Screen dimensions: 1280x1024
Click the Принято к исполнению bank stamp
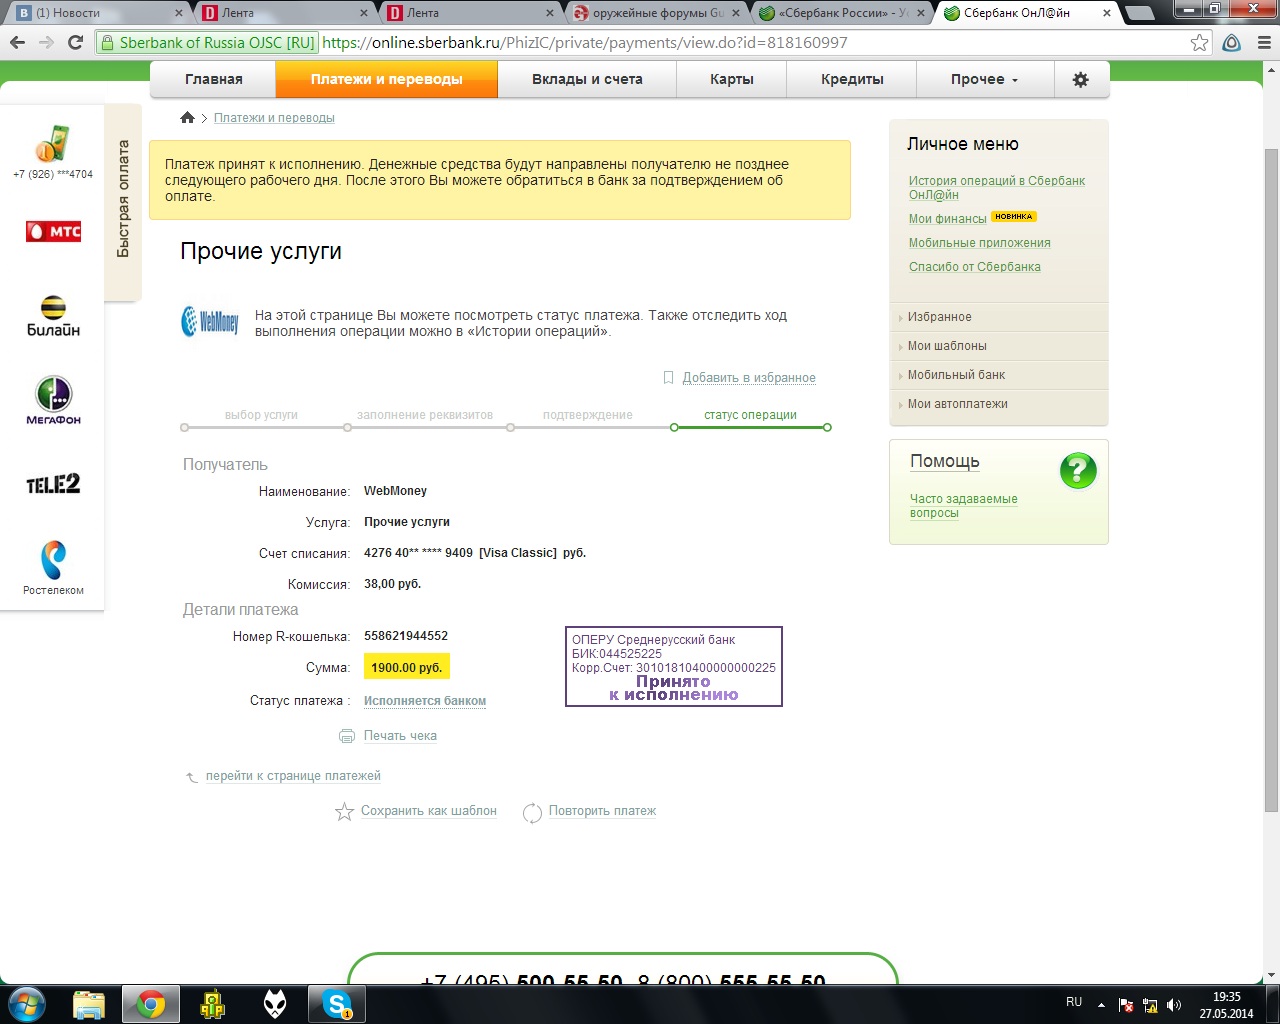673,667
